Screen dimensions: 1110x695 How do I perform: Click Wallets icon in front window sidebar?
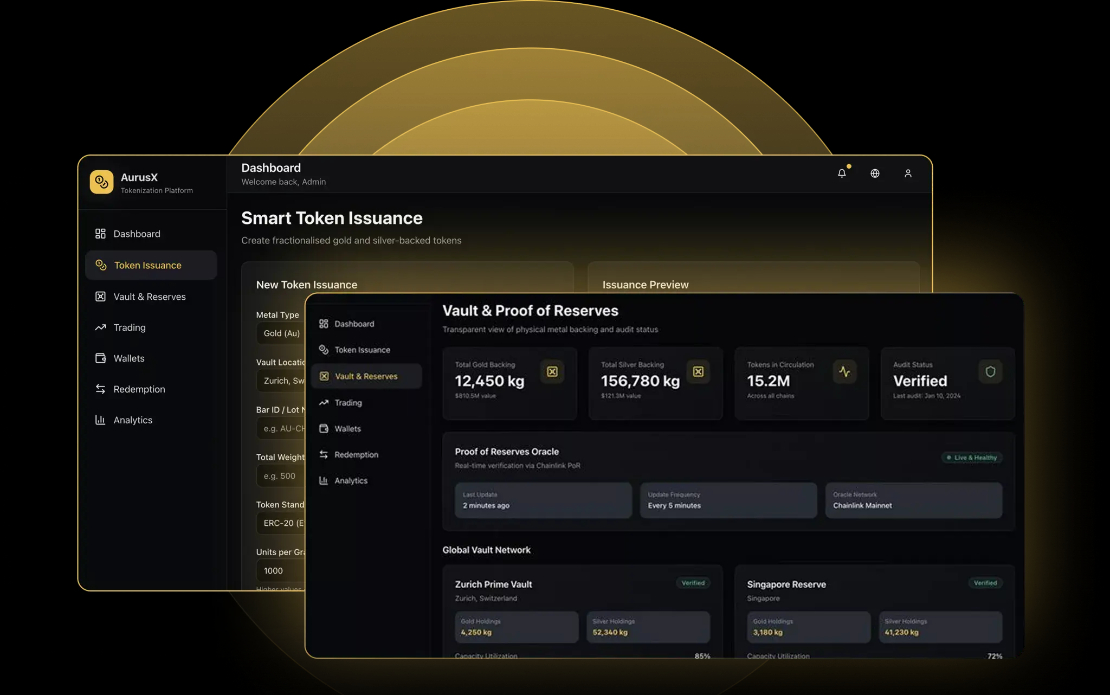coord(324,429)
